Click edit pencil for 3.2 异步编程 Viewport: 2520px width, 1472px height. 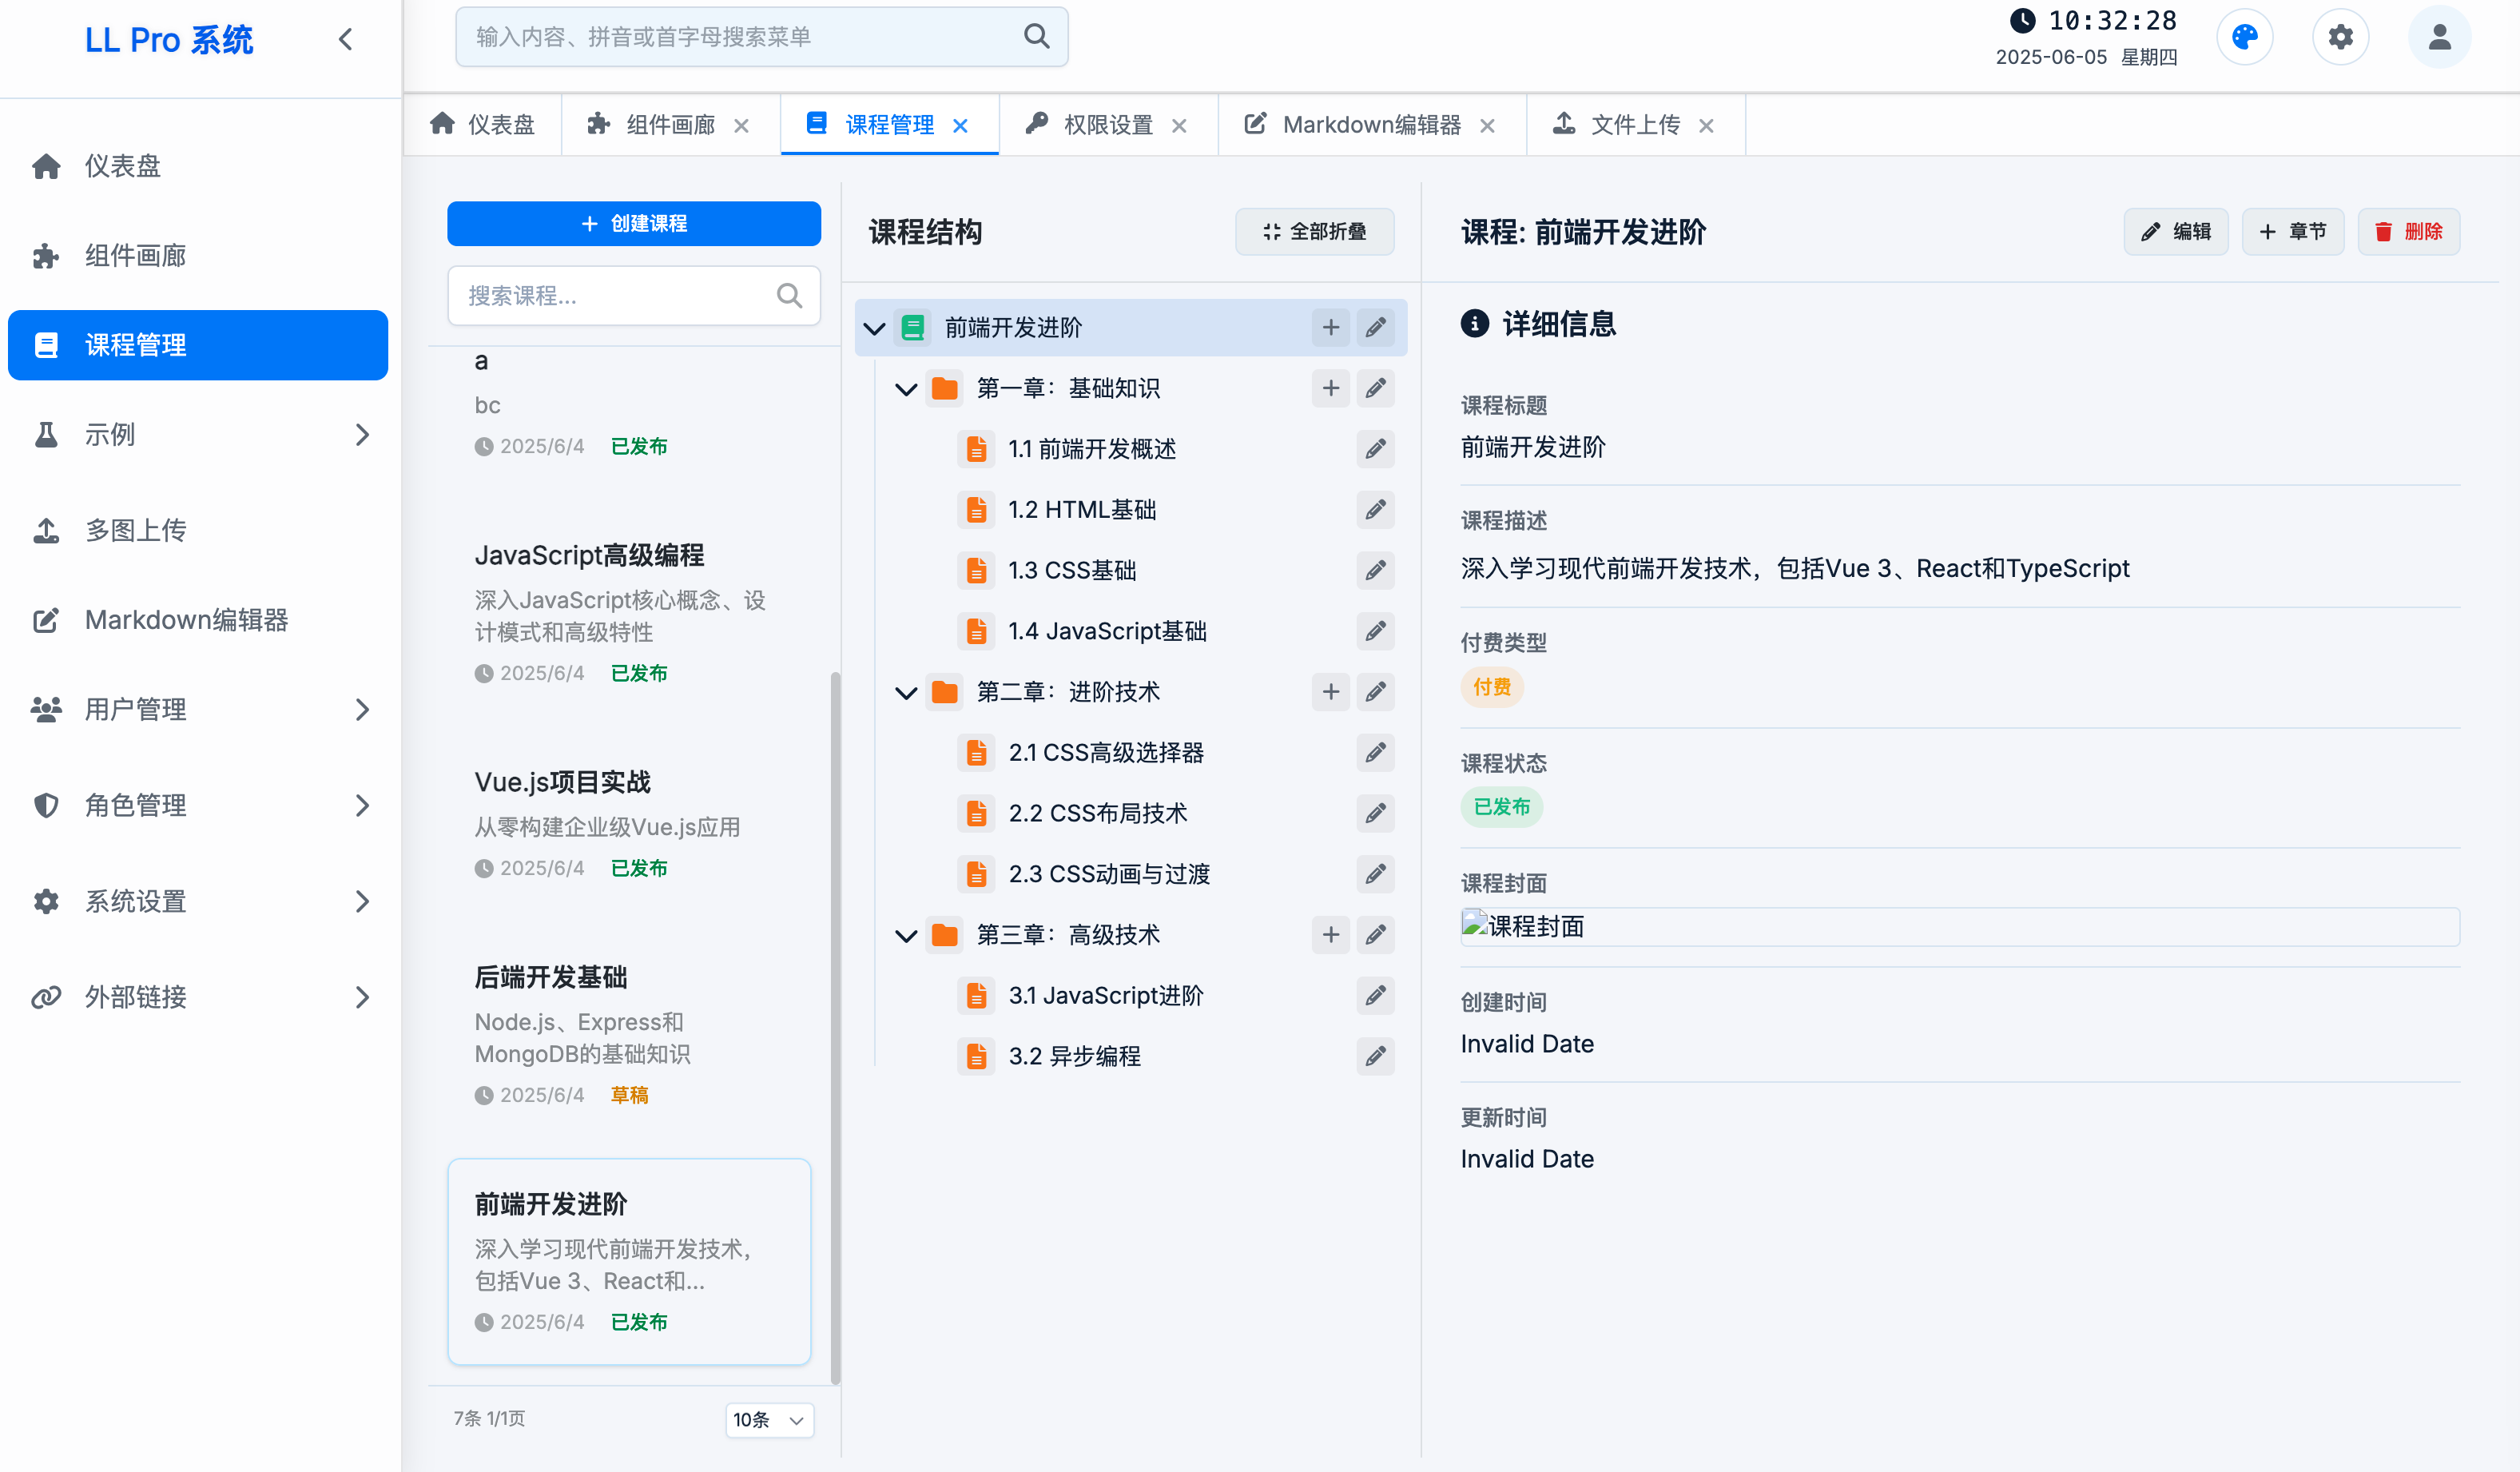pyautogui.click(x=1375, y=1056)
